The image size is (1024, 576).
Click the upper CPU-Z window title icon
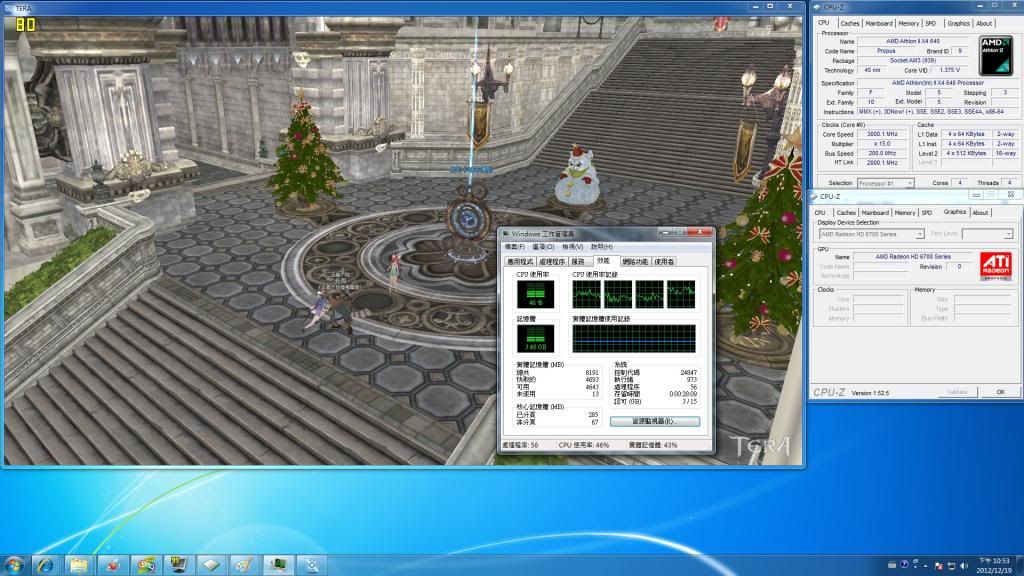[x=817, y=7]
